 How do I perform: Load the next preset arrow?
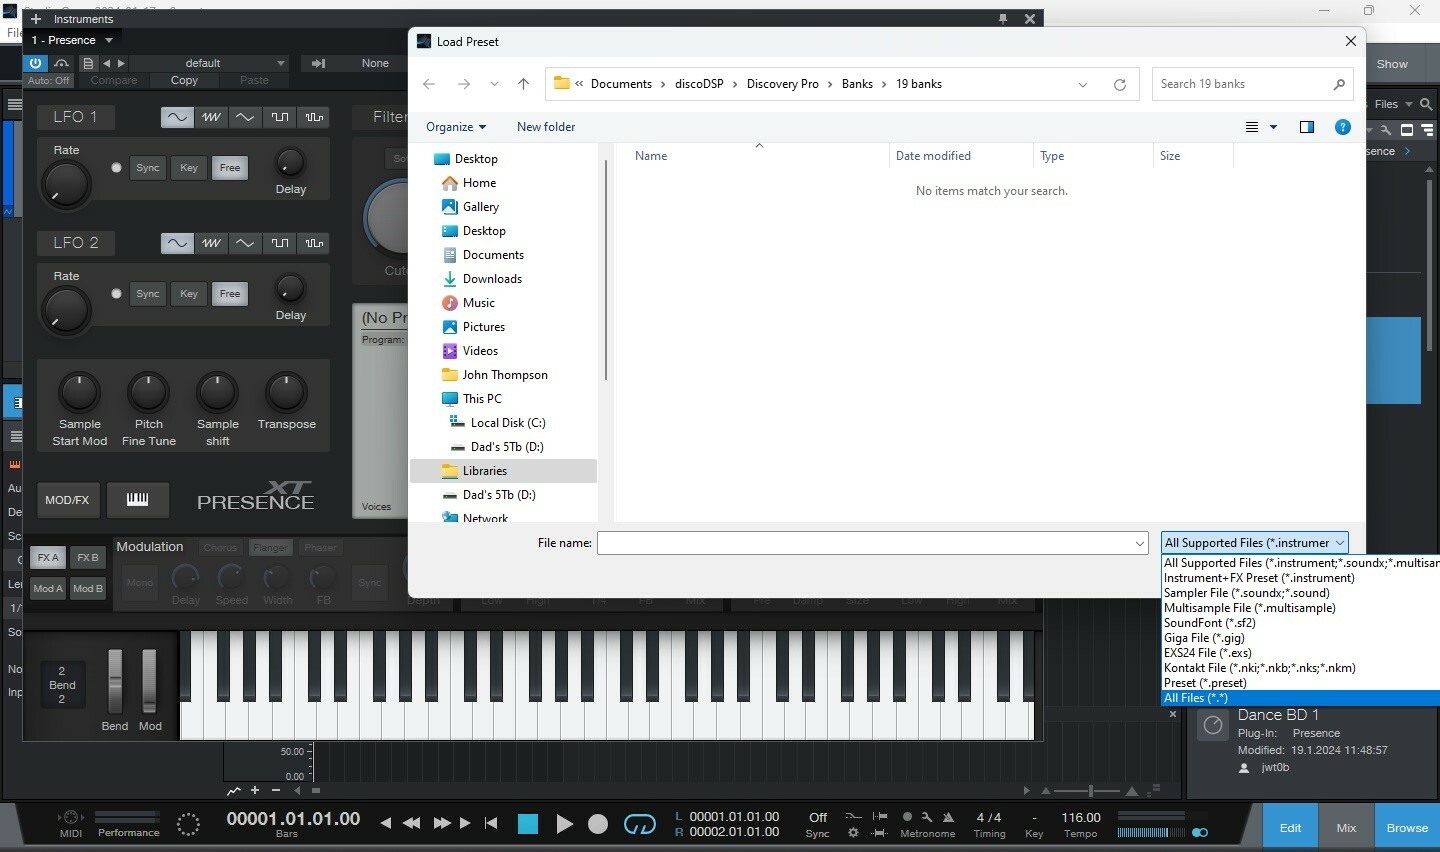click(121, 63)
